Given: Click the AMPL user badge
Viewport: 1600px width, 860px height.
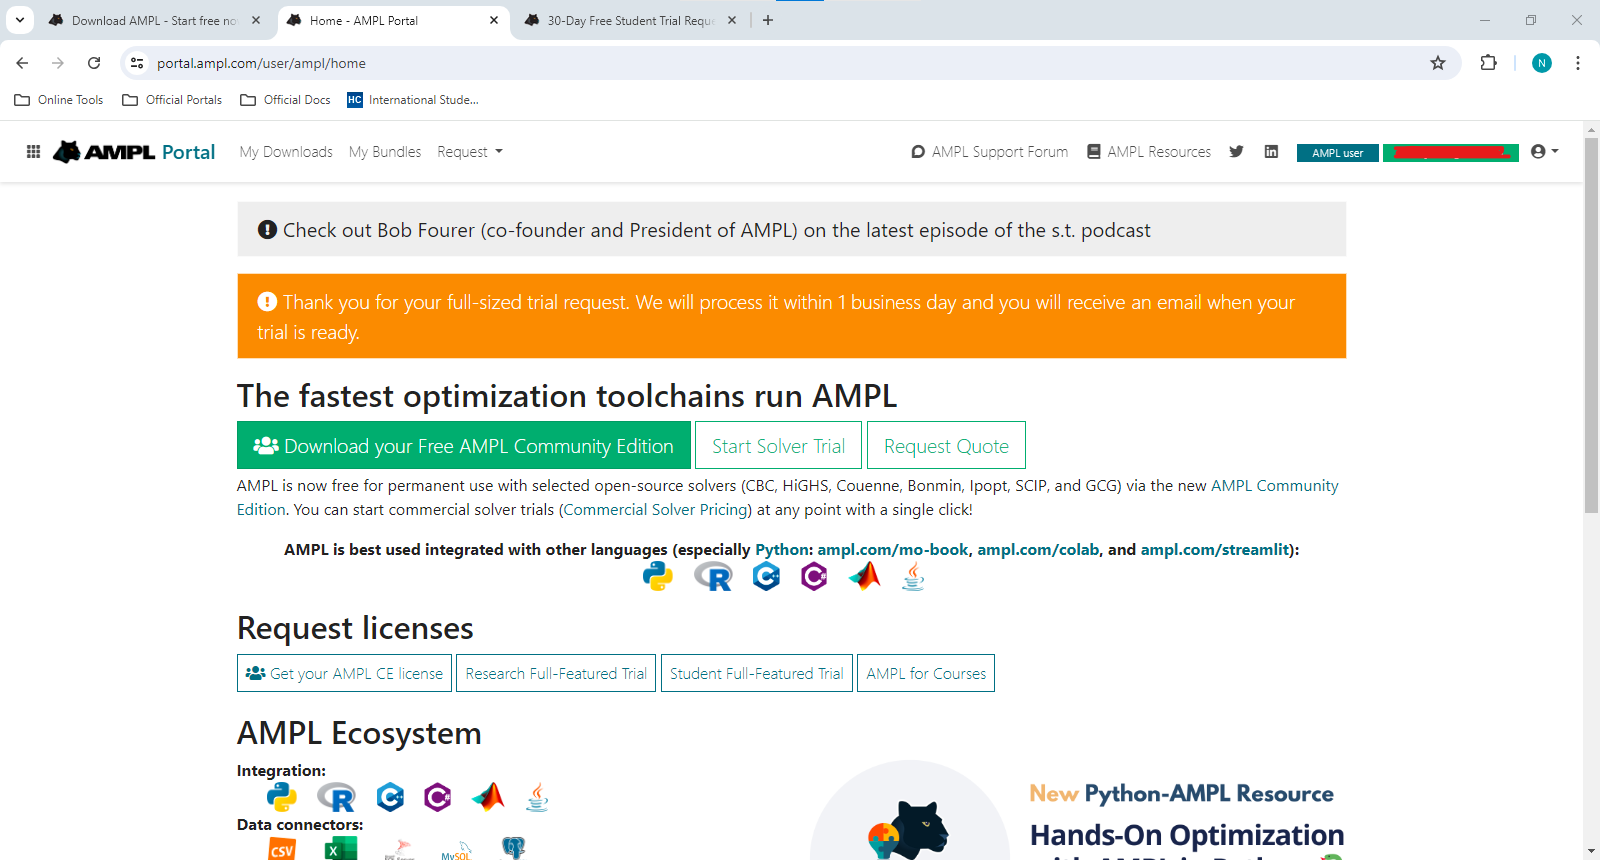Looking at the screenshot, I should point(1338,153).
